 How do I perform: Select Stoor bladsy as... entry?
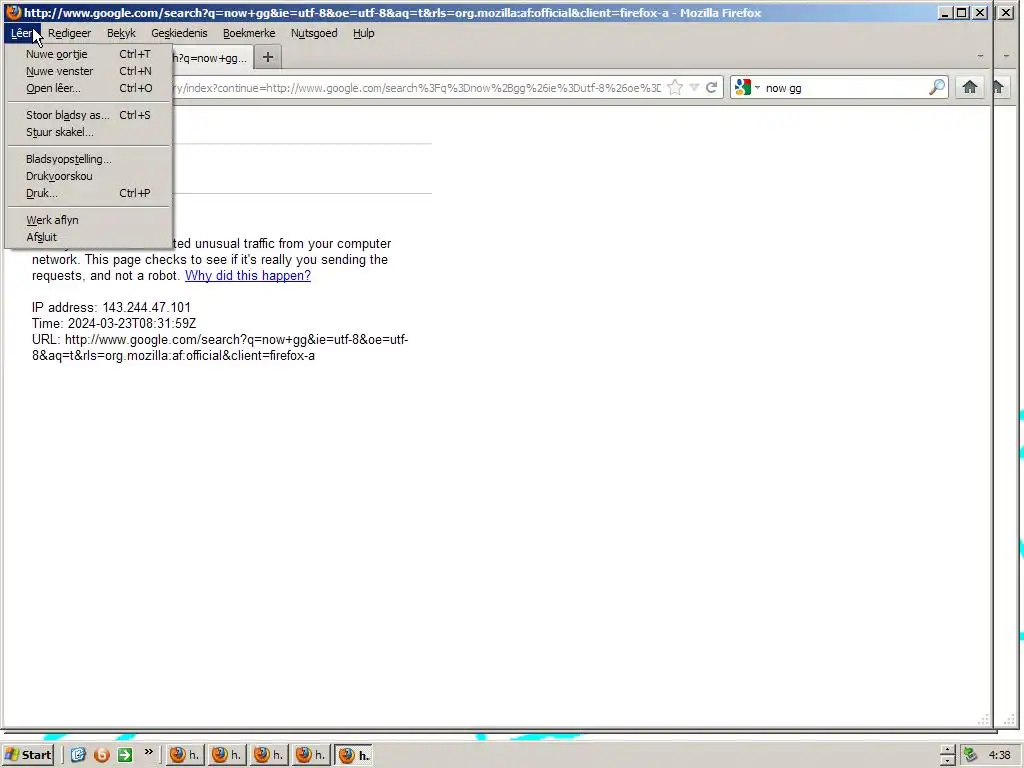[x=88, y=115]
